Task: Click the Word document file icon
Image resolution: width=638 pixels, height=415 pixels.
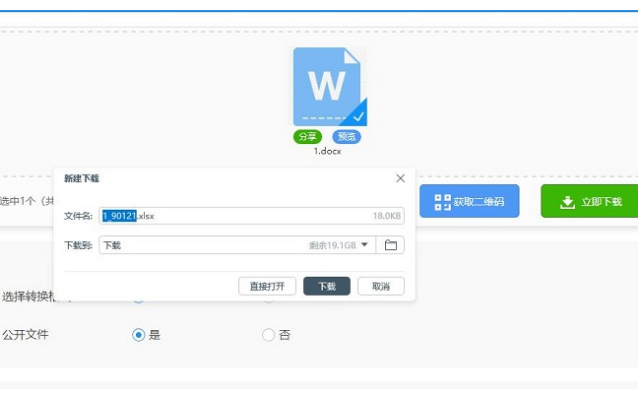Action: (x=330, y=87)
